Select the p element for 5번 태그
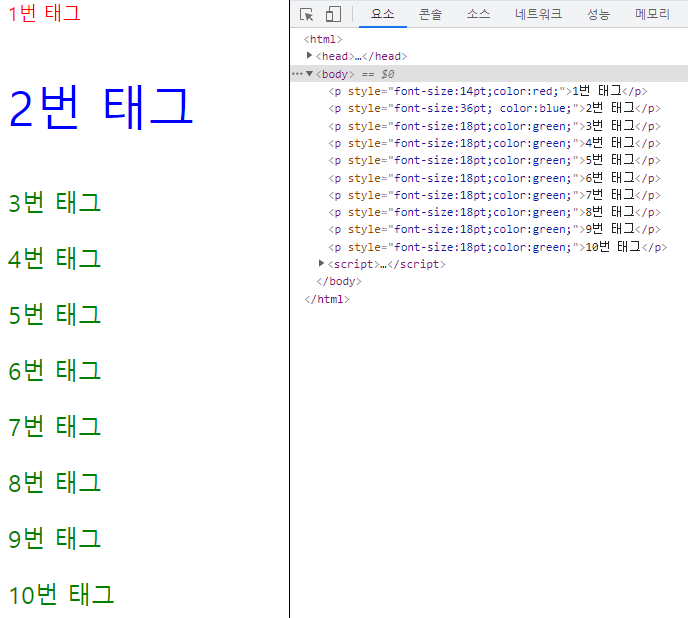Screen dimensions: 688x618 pos(494,160)
